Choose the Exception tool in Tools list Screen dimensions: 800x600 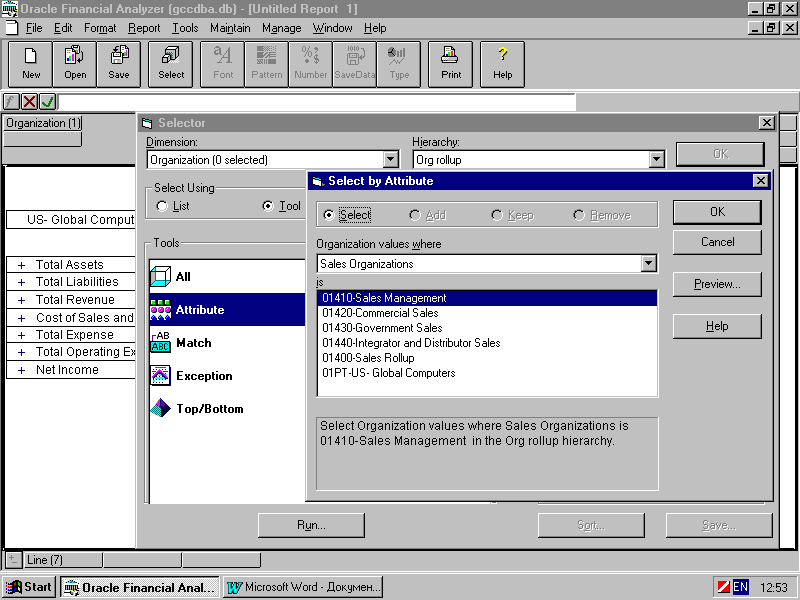(227, 376)
